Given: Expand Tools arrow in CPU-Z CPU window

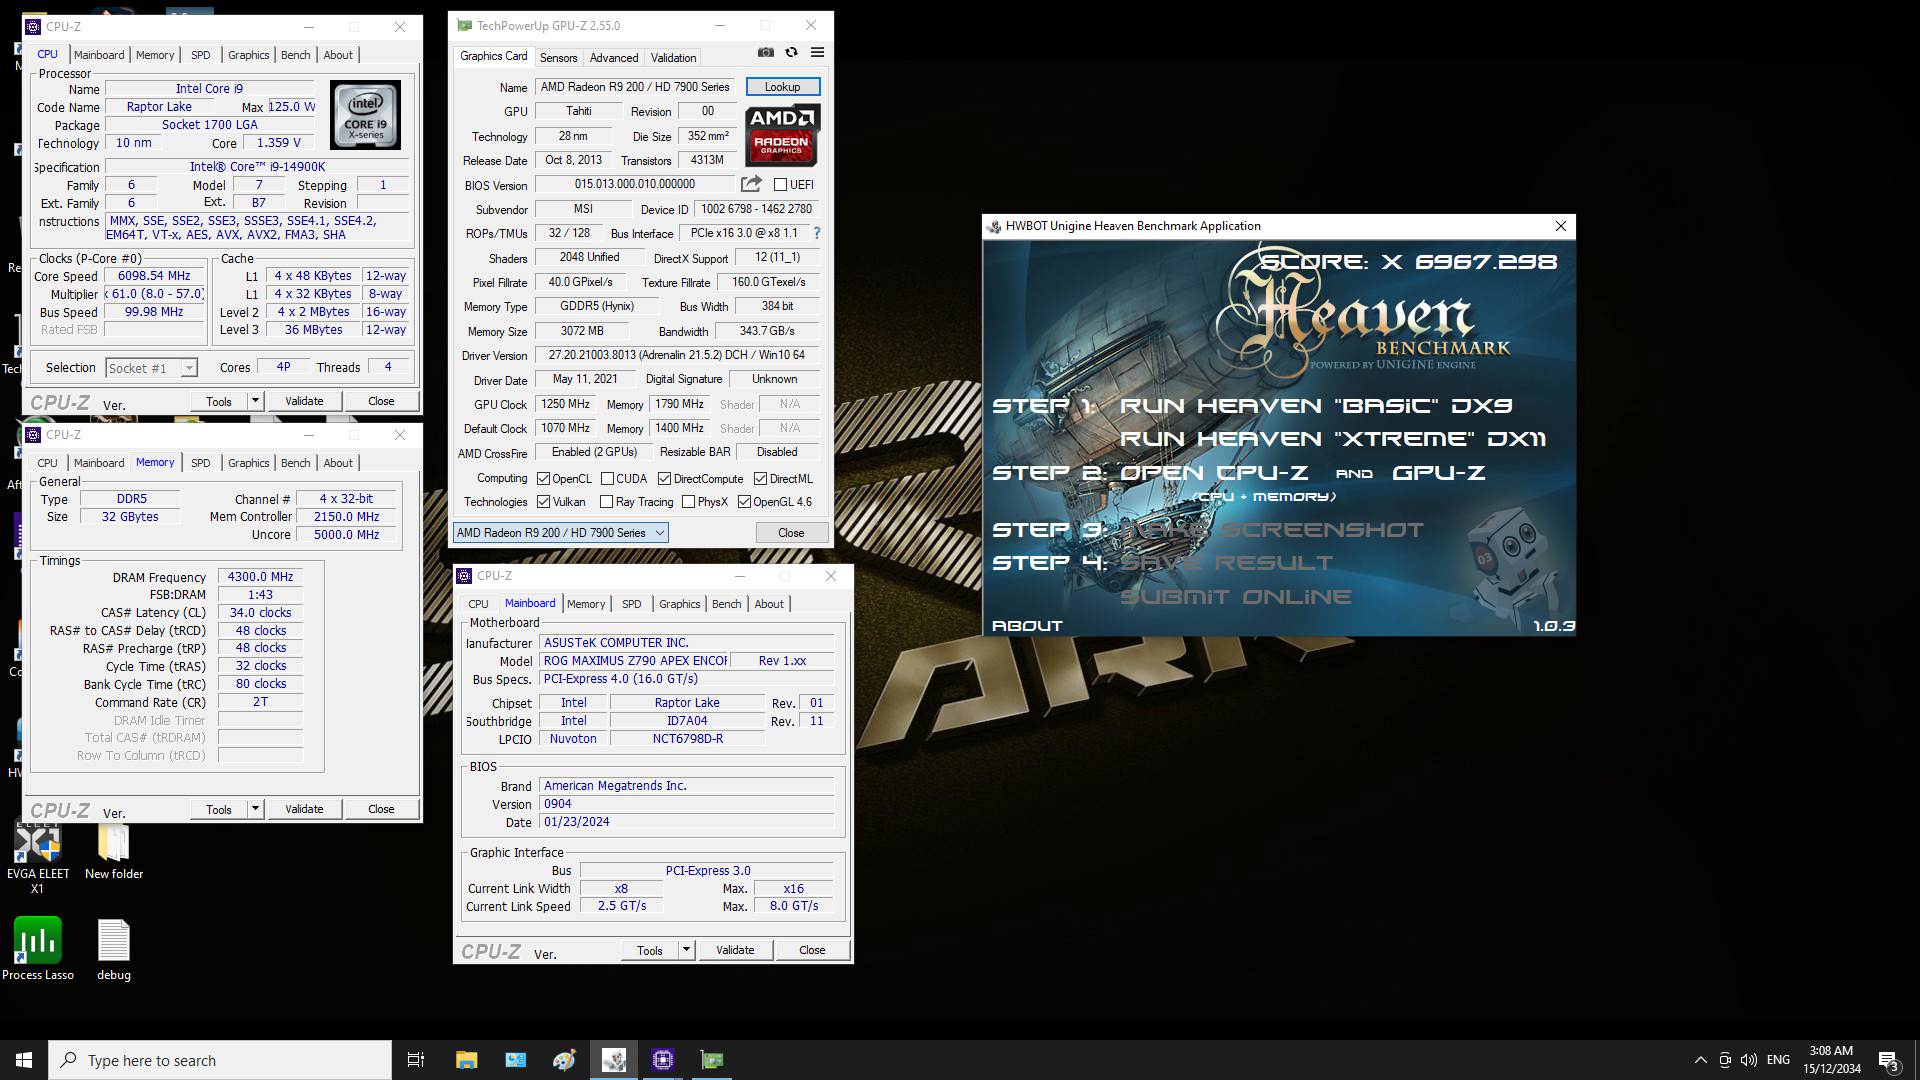Looking at the screenshot, I should [255, 401].
